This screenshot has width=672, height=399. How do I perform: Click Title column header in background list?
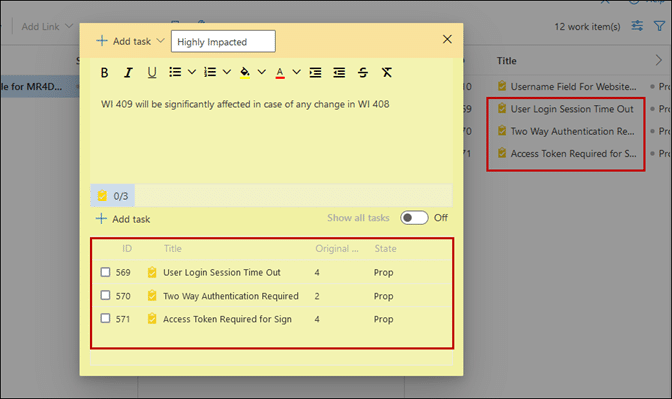(x=507, y=61)
